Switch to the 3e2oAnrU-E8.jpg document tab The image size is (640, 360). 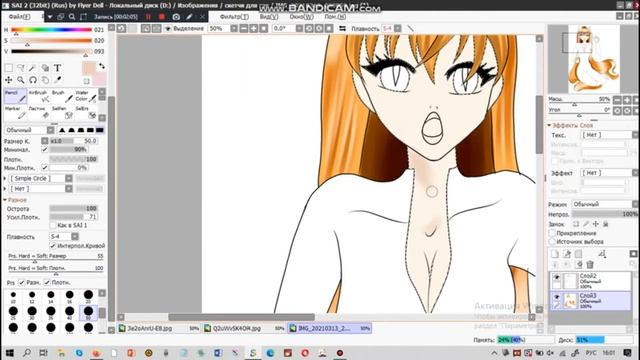click(159, 328)
